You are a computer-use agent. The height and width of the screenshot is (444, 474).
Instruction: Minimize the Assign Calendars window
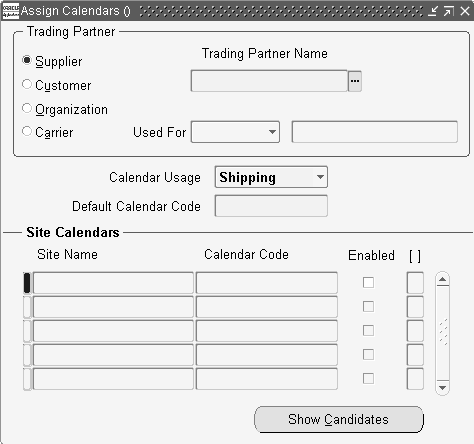pyautogui.click(x=433, y=11)
